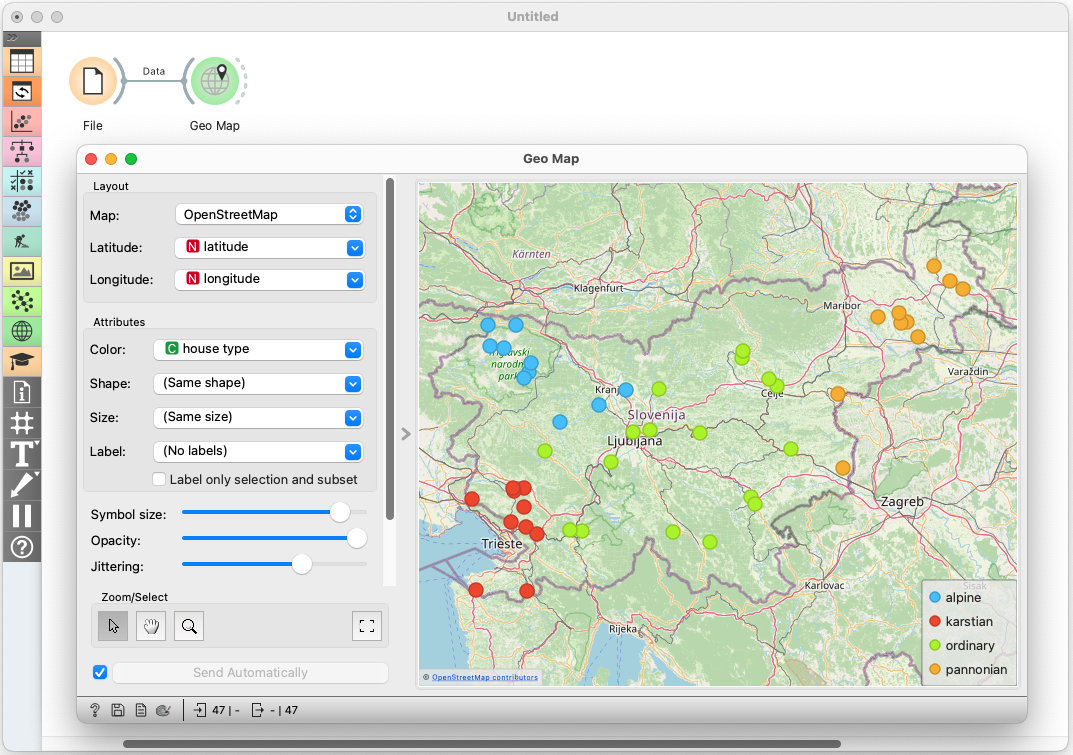The height and width of the screenshot is (755, 1073).
Task: Click the control panel vertical scrollbar
Action: click(390, 349)
